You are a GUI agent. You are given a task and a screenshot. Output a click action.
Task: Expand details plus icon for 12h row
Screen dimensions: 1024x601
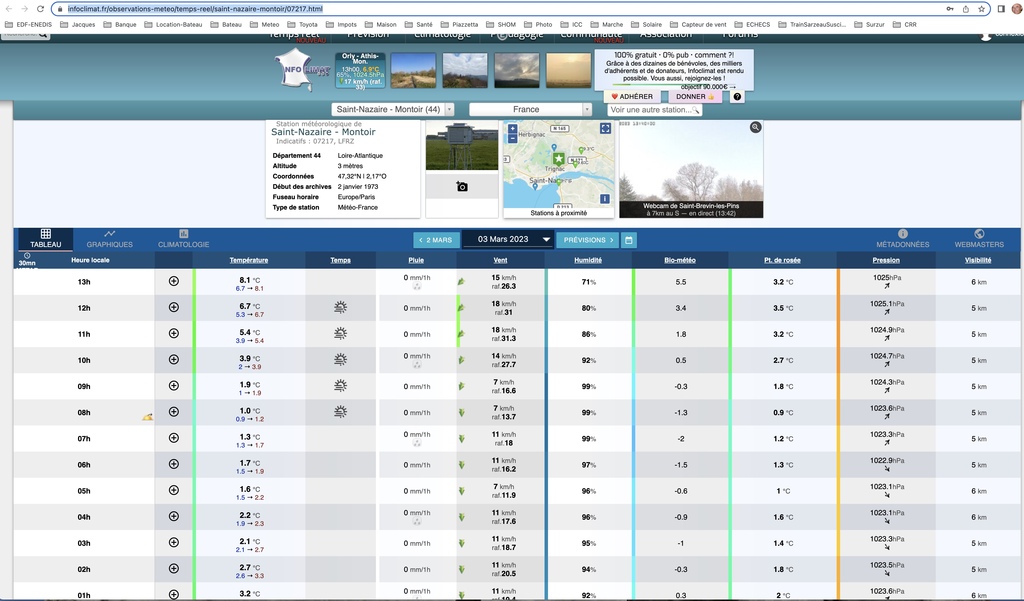pos(174,307)
